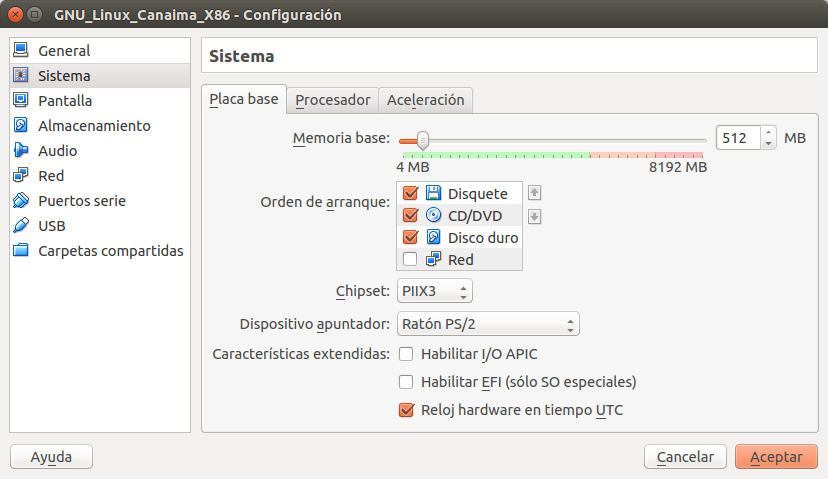Image resolution: width=828 pixels, height=479 pixels.
Task: Enable the Habilitar I/O APIC checkbox
Action: (406, 354)
